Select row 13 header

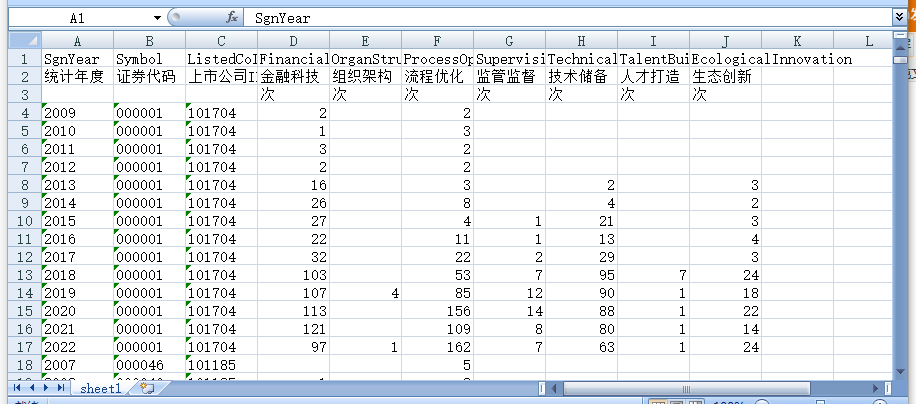tap(25, 274)
